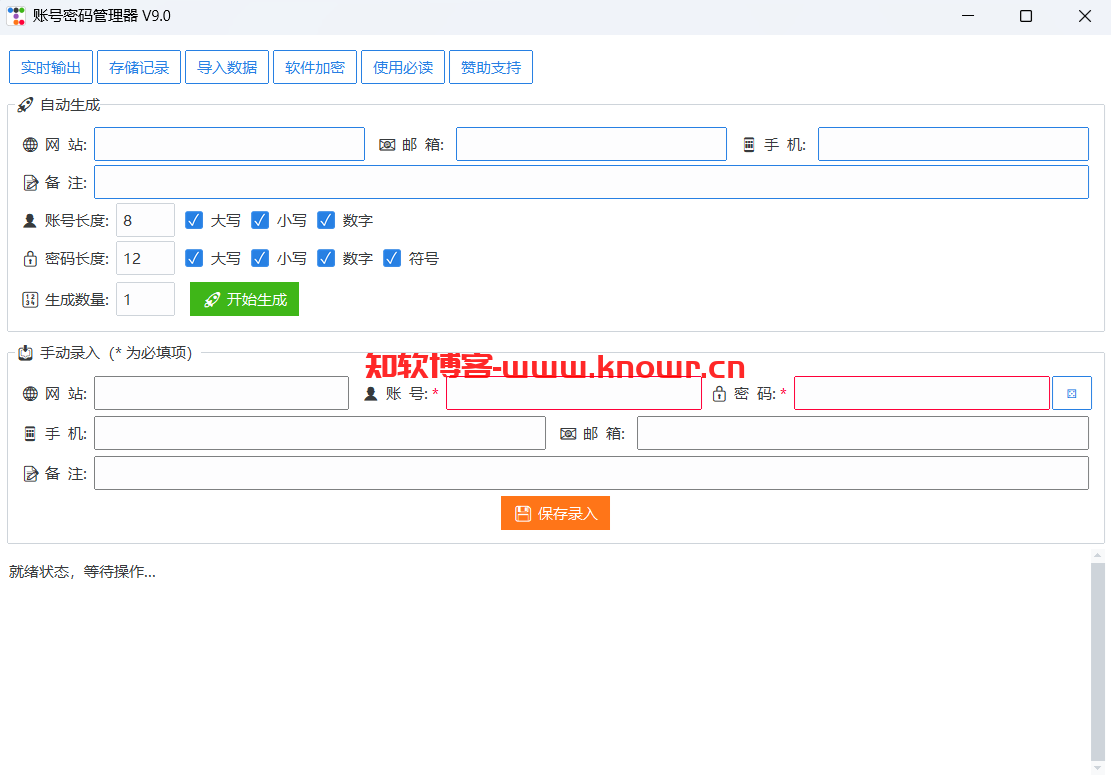Screen dimensions: 1111x782
Task: Focus 手机 field in 自动生成
Action: click(953, 144)
